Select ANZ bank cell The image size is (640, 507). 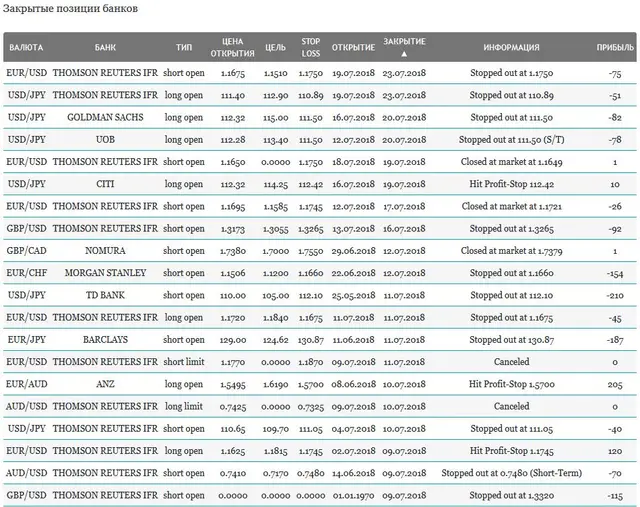tap(105, 384)
